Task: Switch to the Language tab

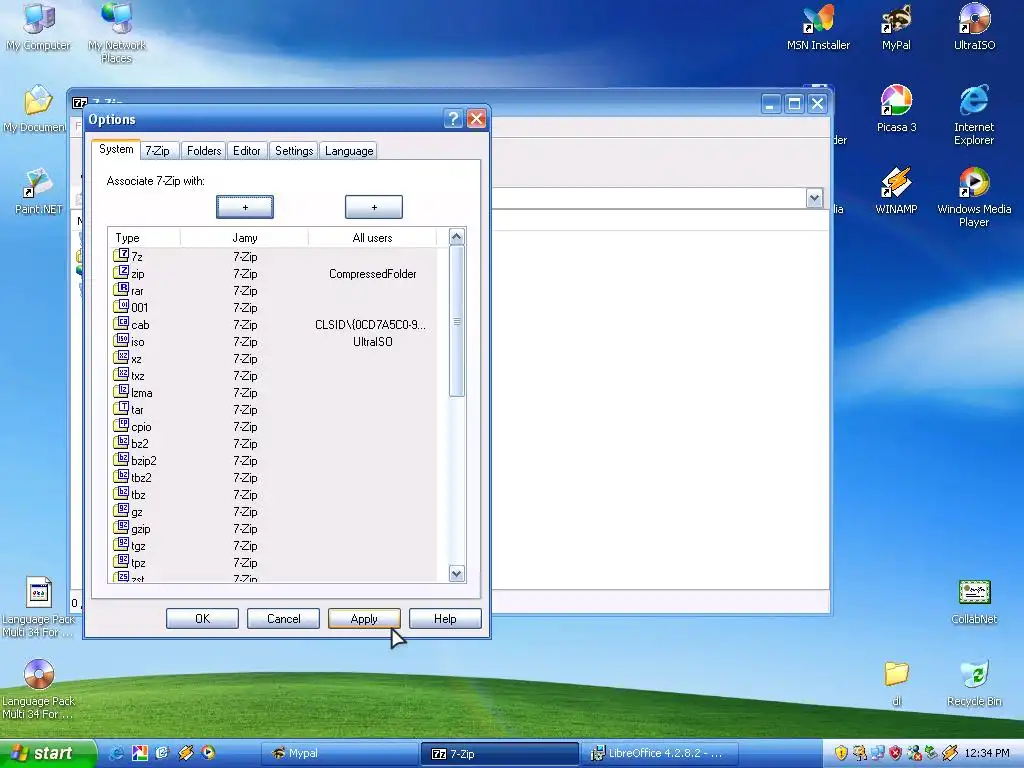Action: click(x=349, y=151)
